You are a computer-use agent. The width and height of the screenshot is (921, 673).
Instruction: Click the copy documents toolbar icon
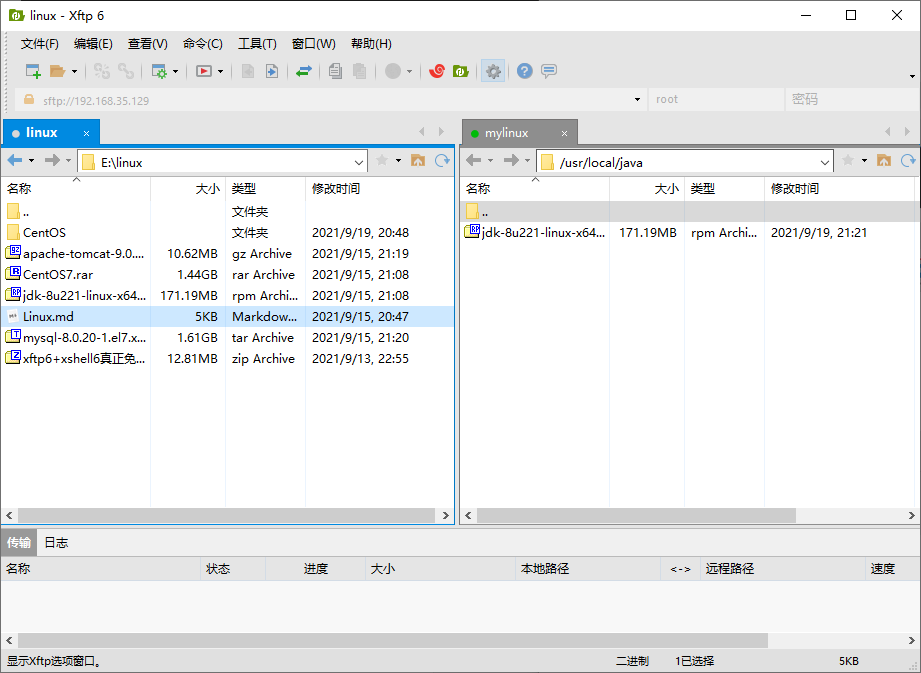click(x=335, y=71)
